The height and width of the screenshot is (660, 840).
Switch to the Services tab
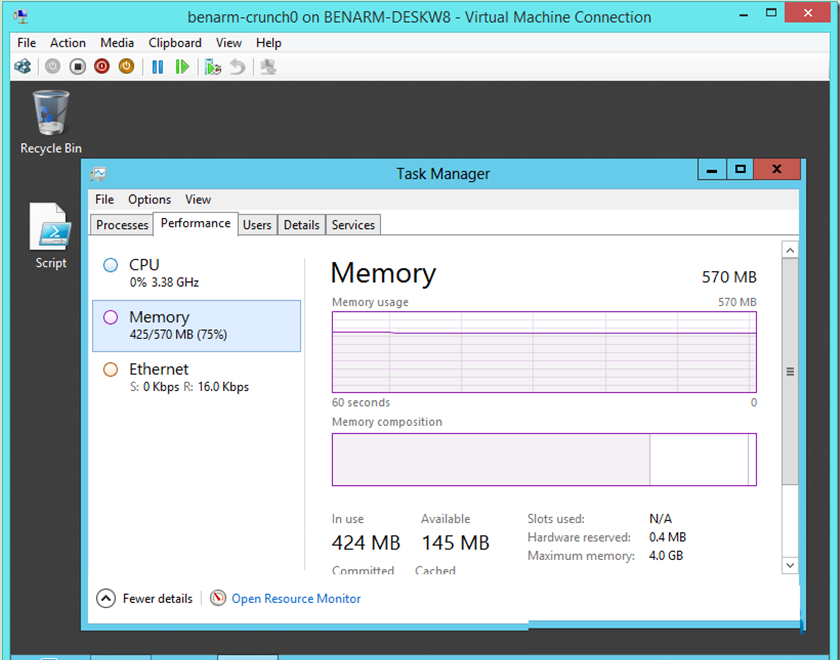tap(353, 225)
